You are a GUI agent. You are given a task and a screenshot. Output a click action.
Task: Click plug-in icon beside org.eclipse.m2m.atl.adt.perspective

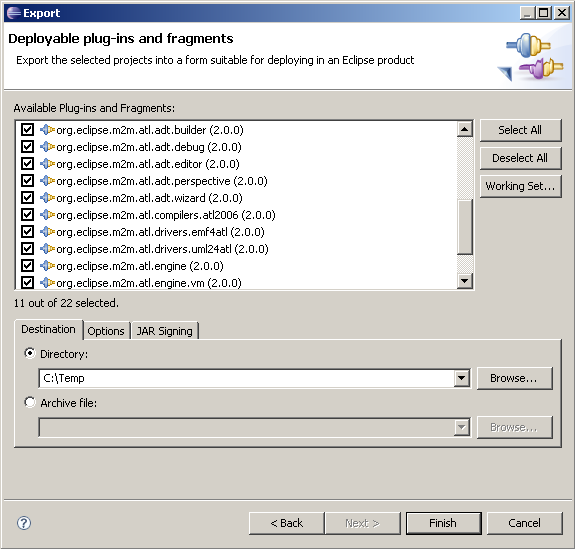click(47, 181)
